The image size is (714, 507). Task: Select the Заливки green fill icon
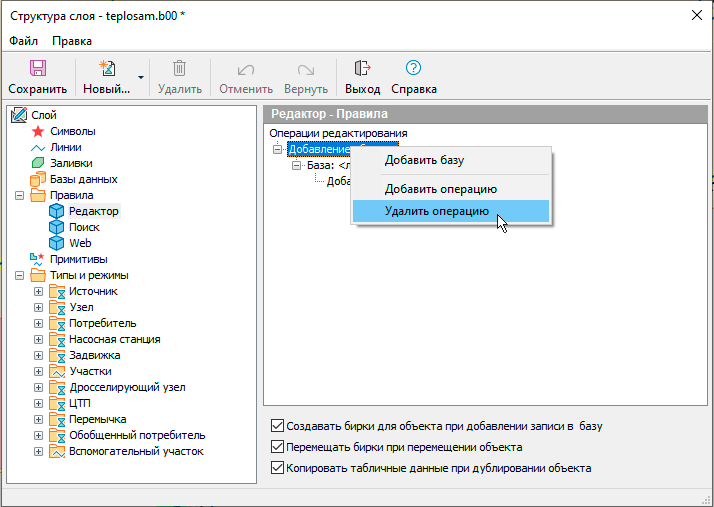tap(38, 163)
